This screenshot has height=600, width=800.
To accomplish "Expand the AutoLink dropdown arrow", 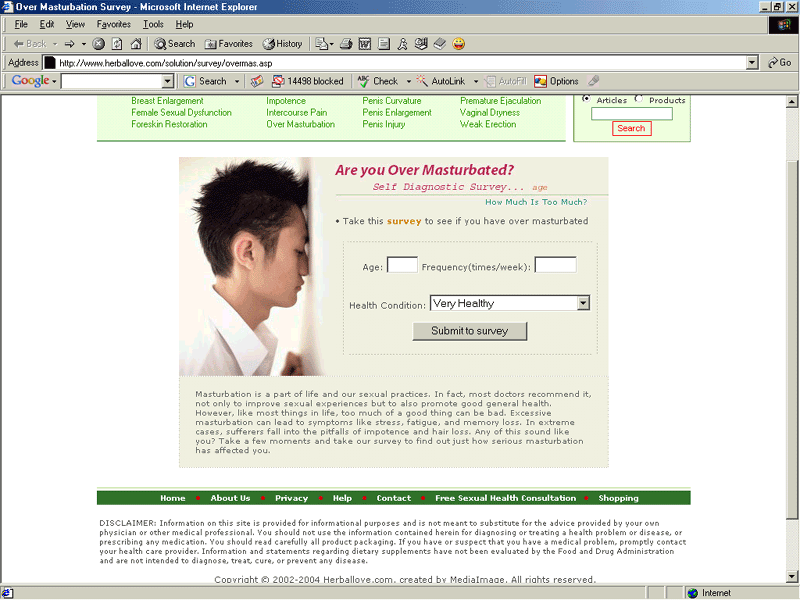I will (x=476, y=81).
